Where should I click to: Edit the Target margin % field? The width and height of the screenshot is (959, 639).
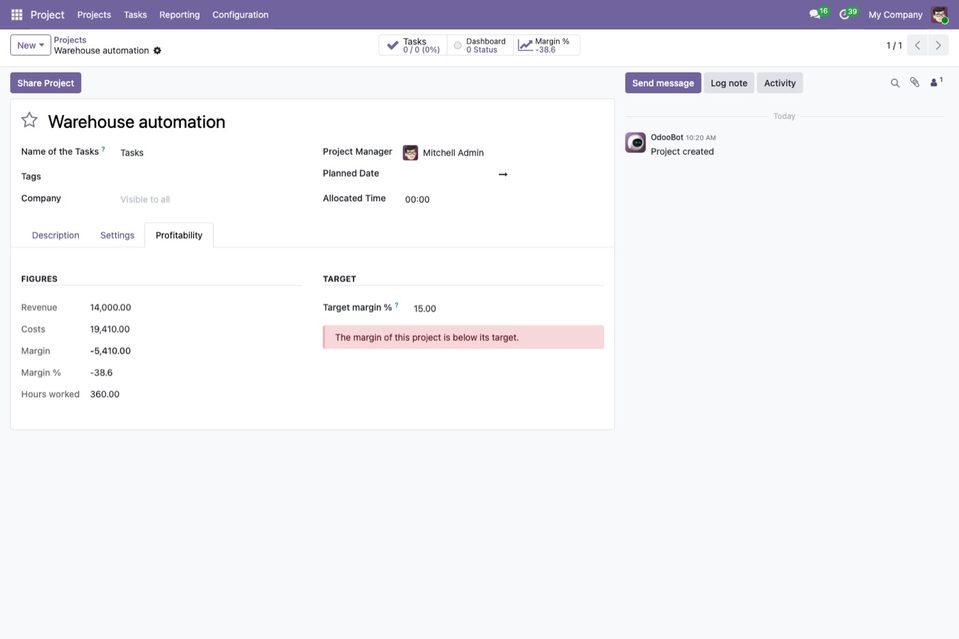tap(507, 309)
